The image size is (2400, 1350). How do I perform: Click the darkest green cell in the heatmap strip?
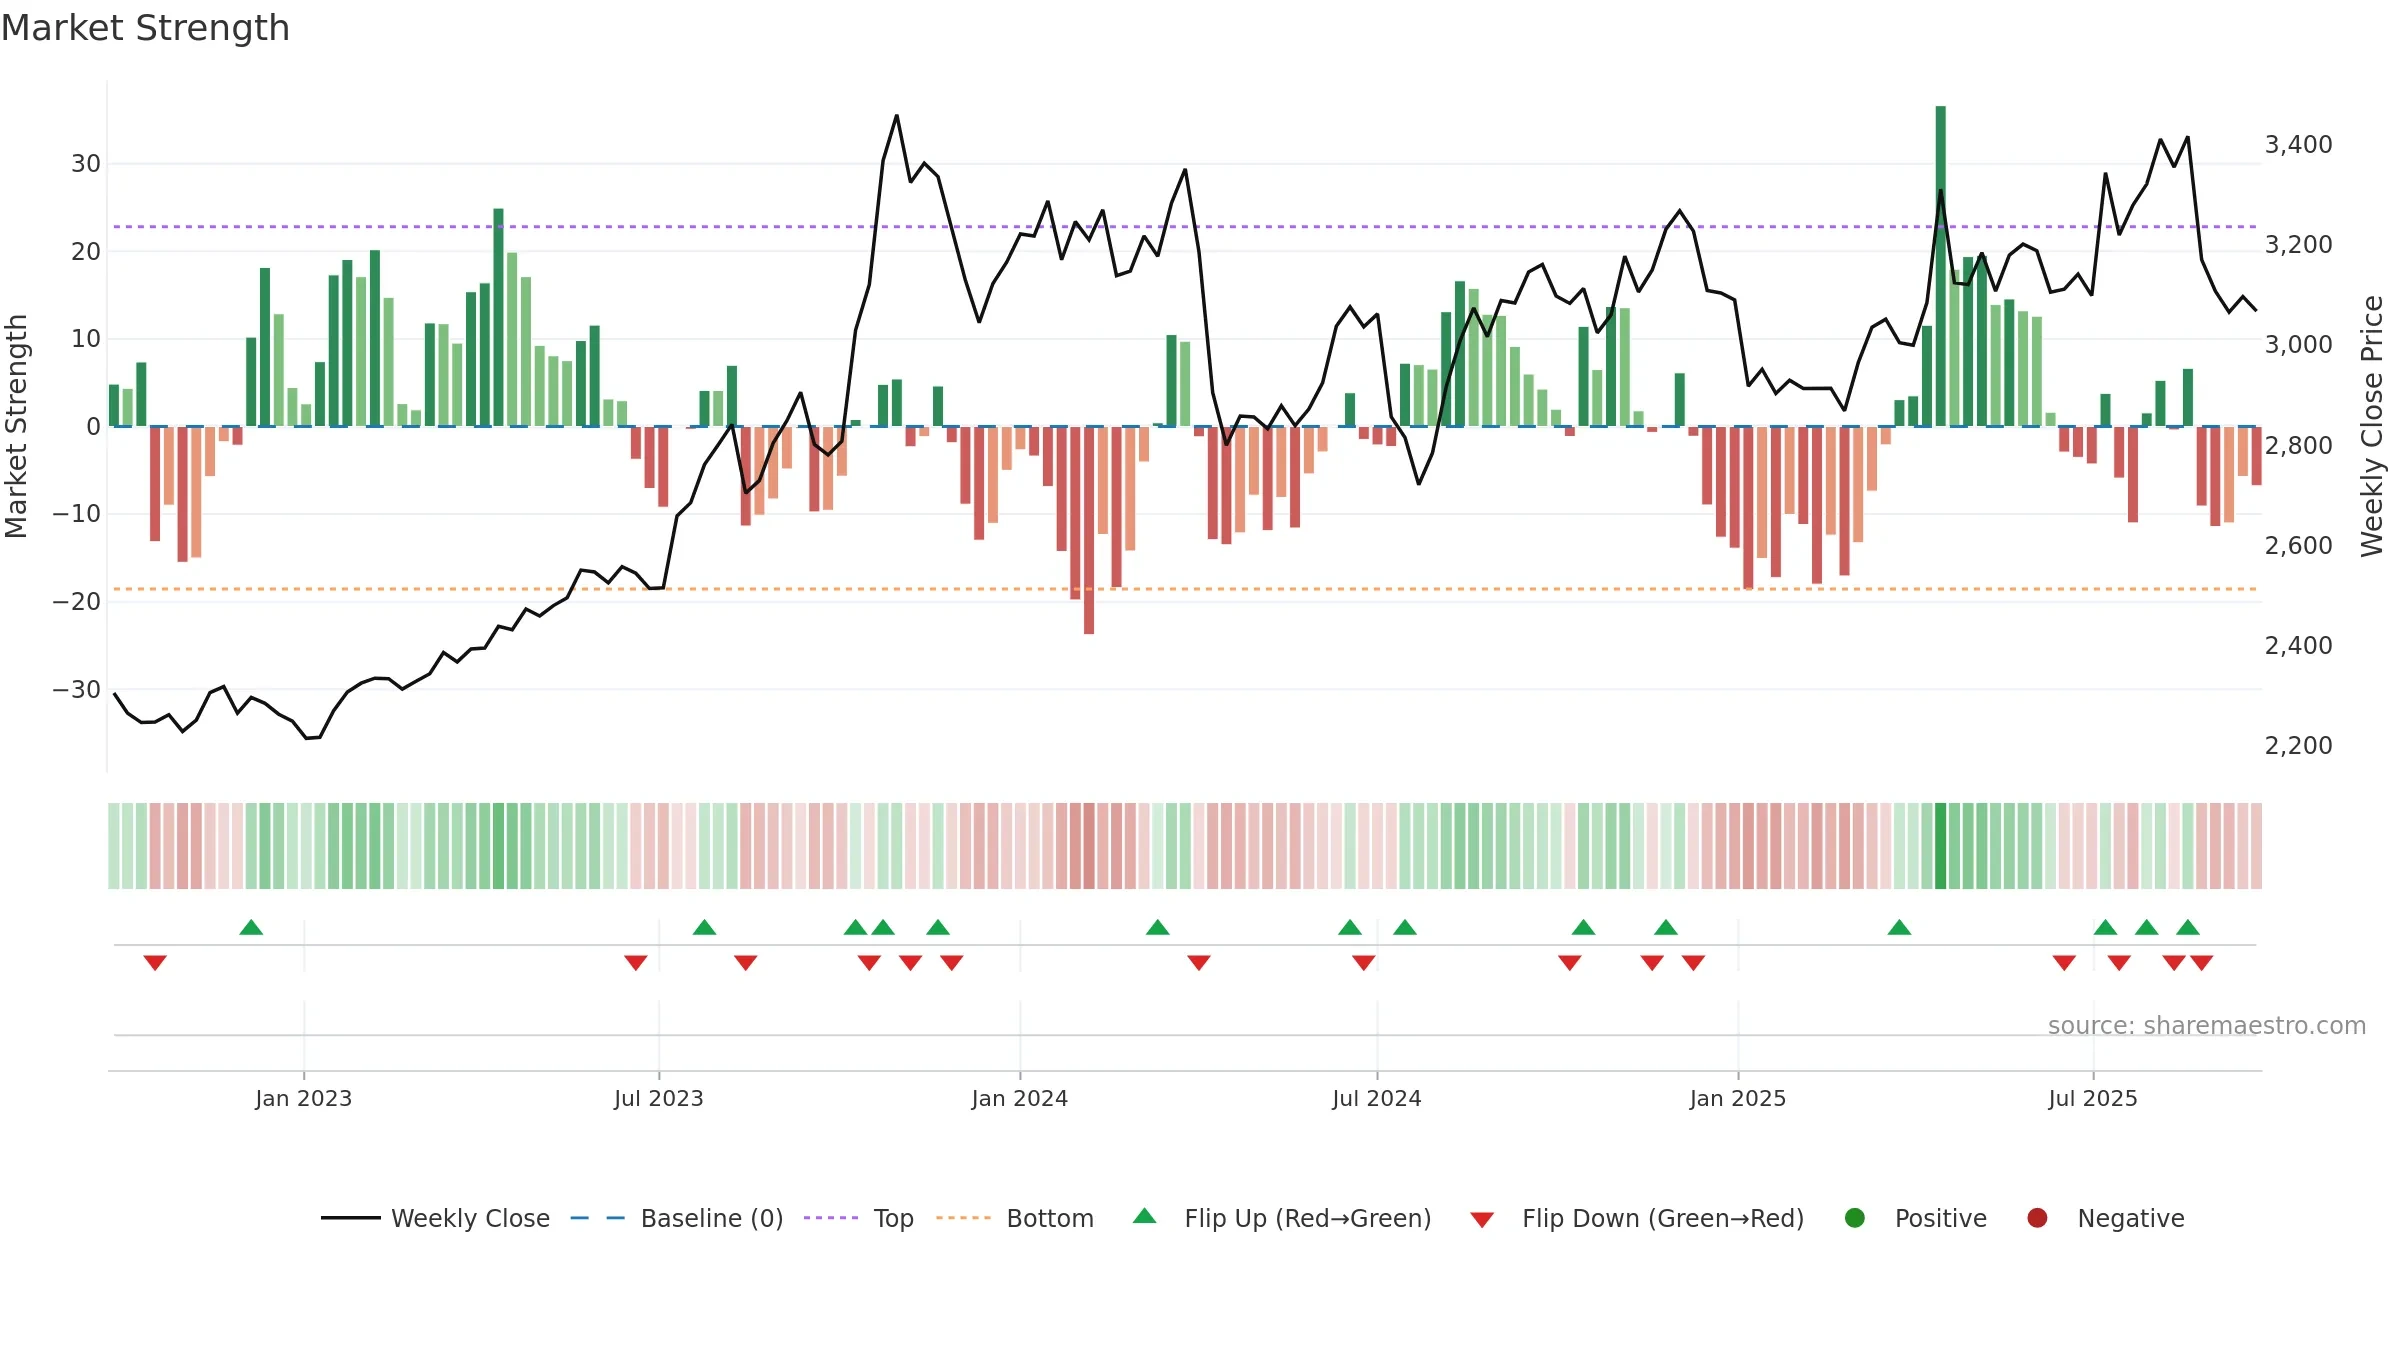point(1940,846)
